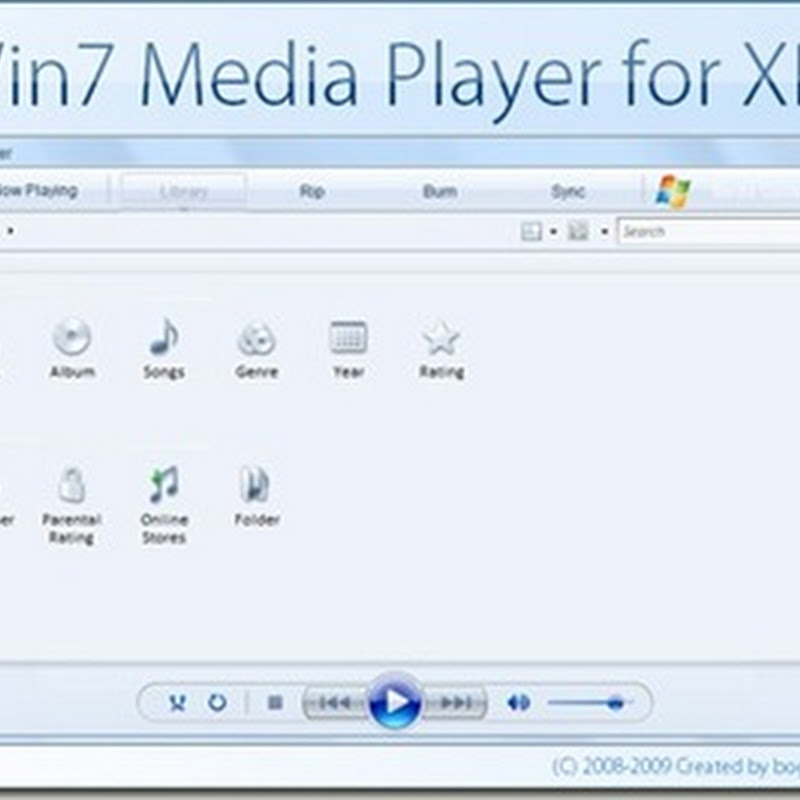
Task: Skip to the previous track
Action: [x=336, y=704]
